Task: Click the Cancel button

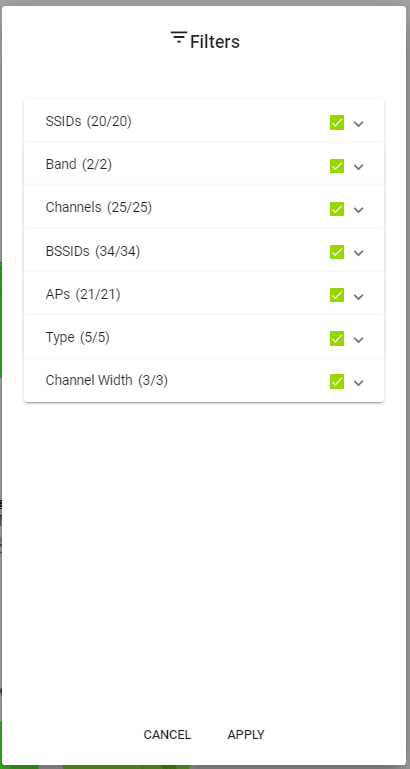Action: click(x=167, y=735)
